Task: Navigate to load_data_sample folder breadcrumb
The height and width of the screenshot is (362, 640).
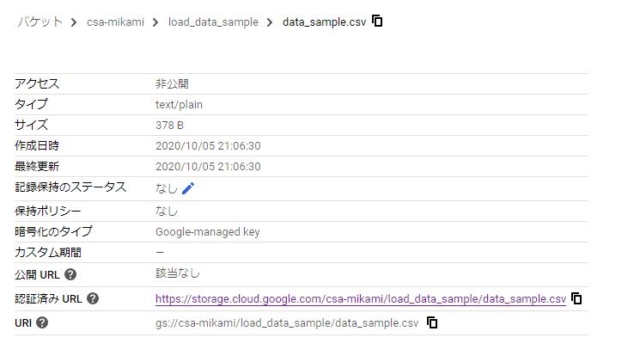Action: coord(213,22)
